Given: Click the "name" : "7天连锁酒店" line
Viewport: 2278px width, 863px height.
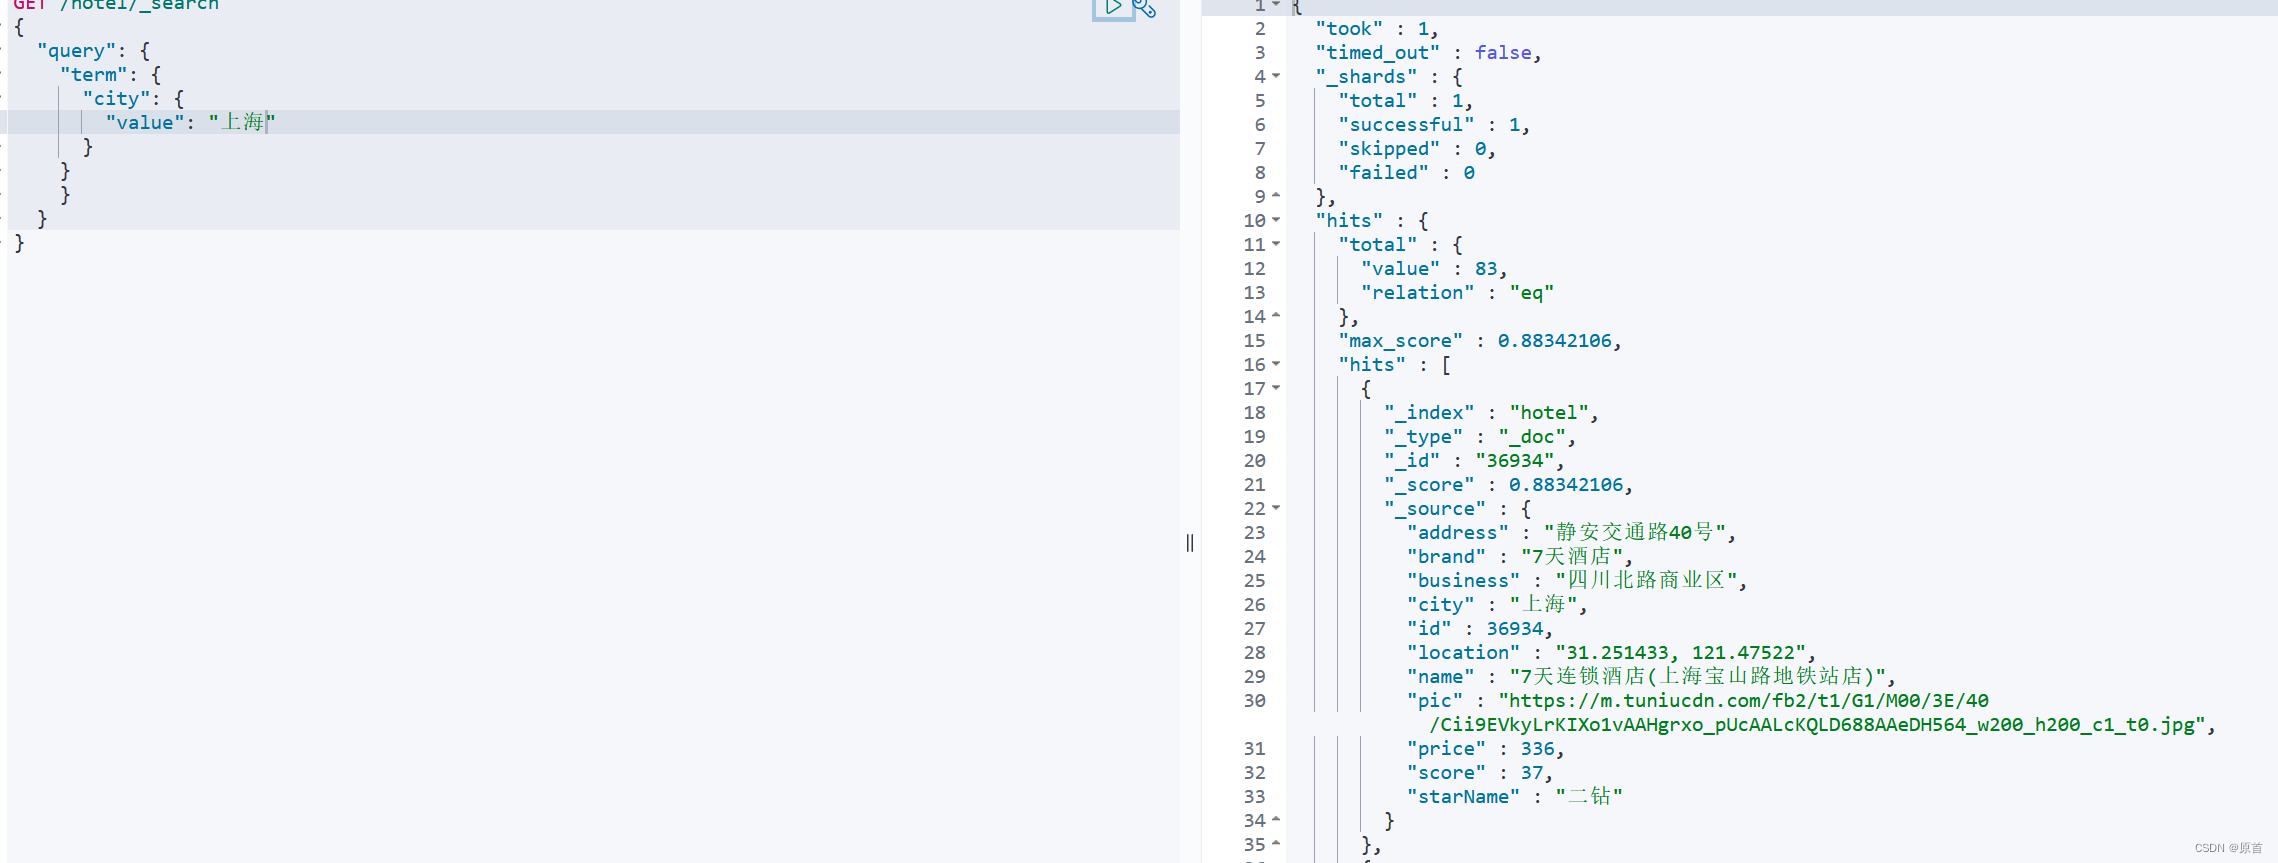Looking at the screenshot, I should [x=1651, y=676].
